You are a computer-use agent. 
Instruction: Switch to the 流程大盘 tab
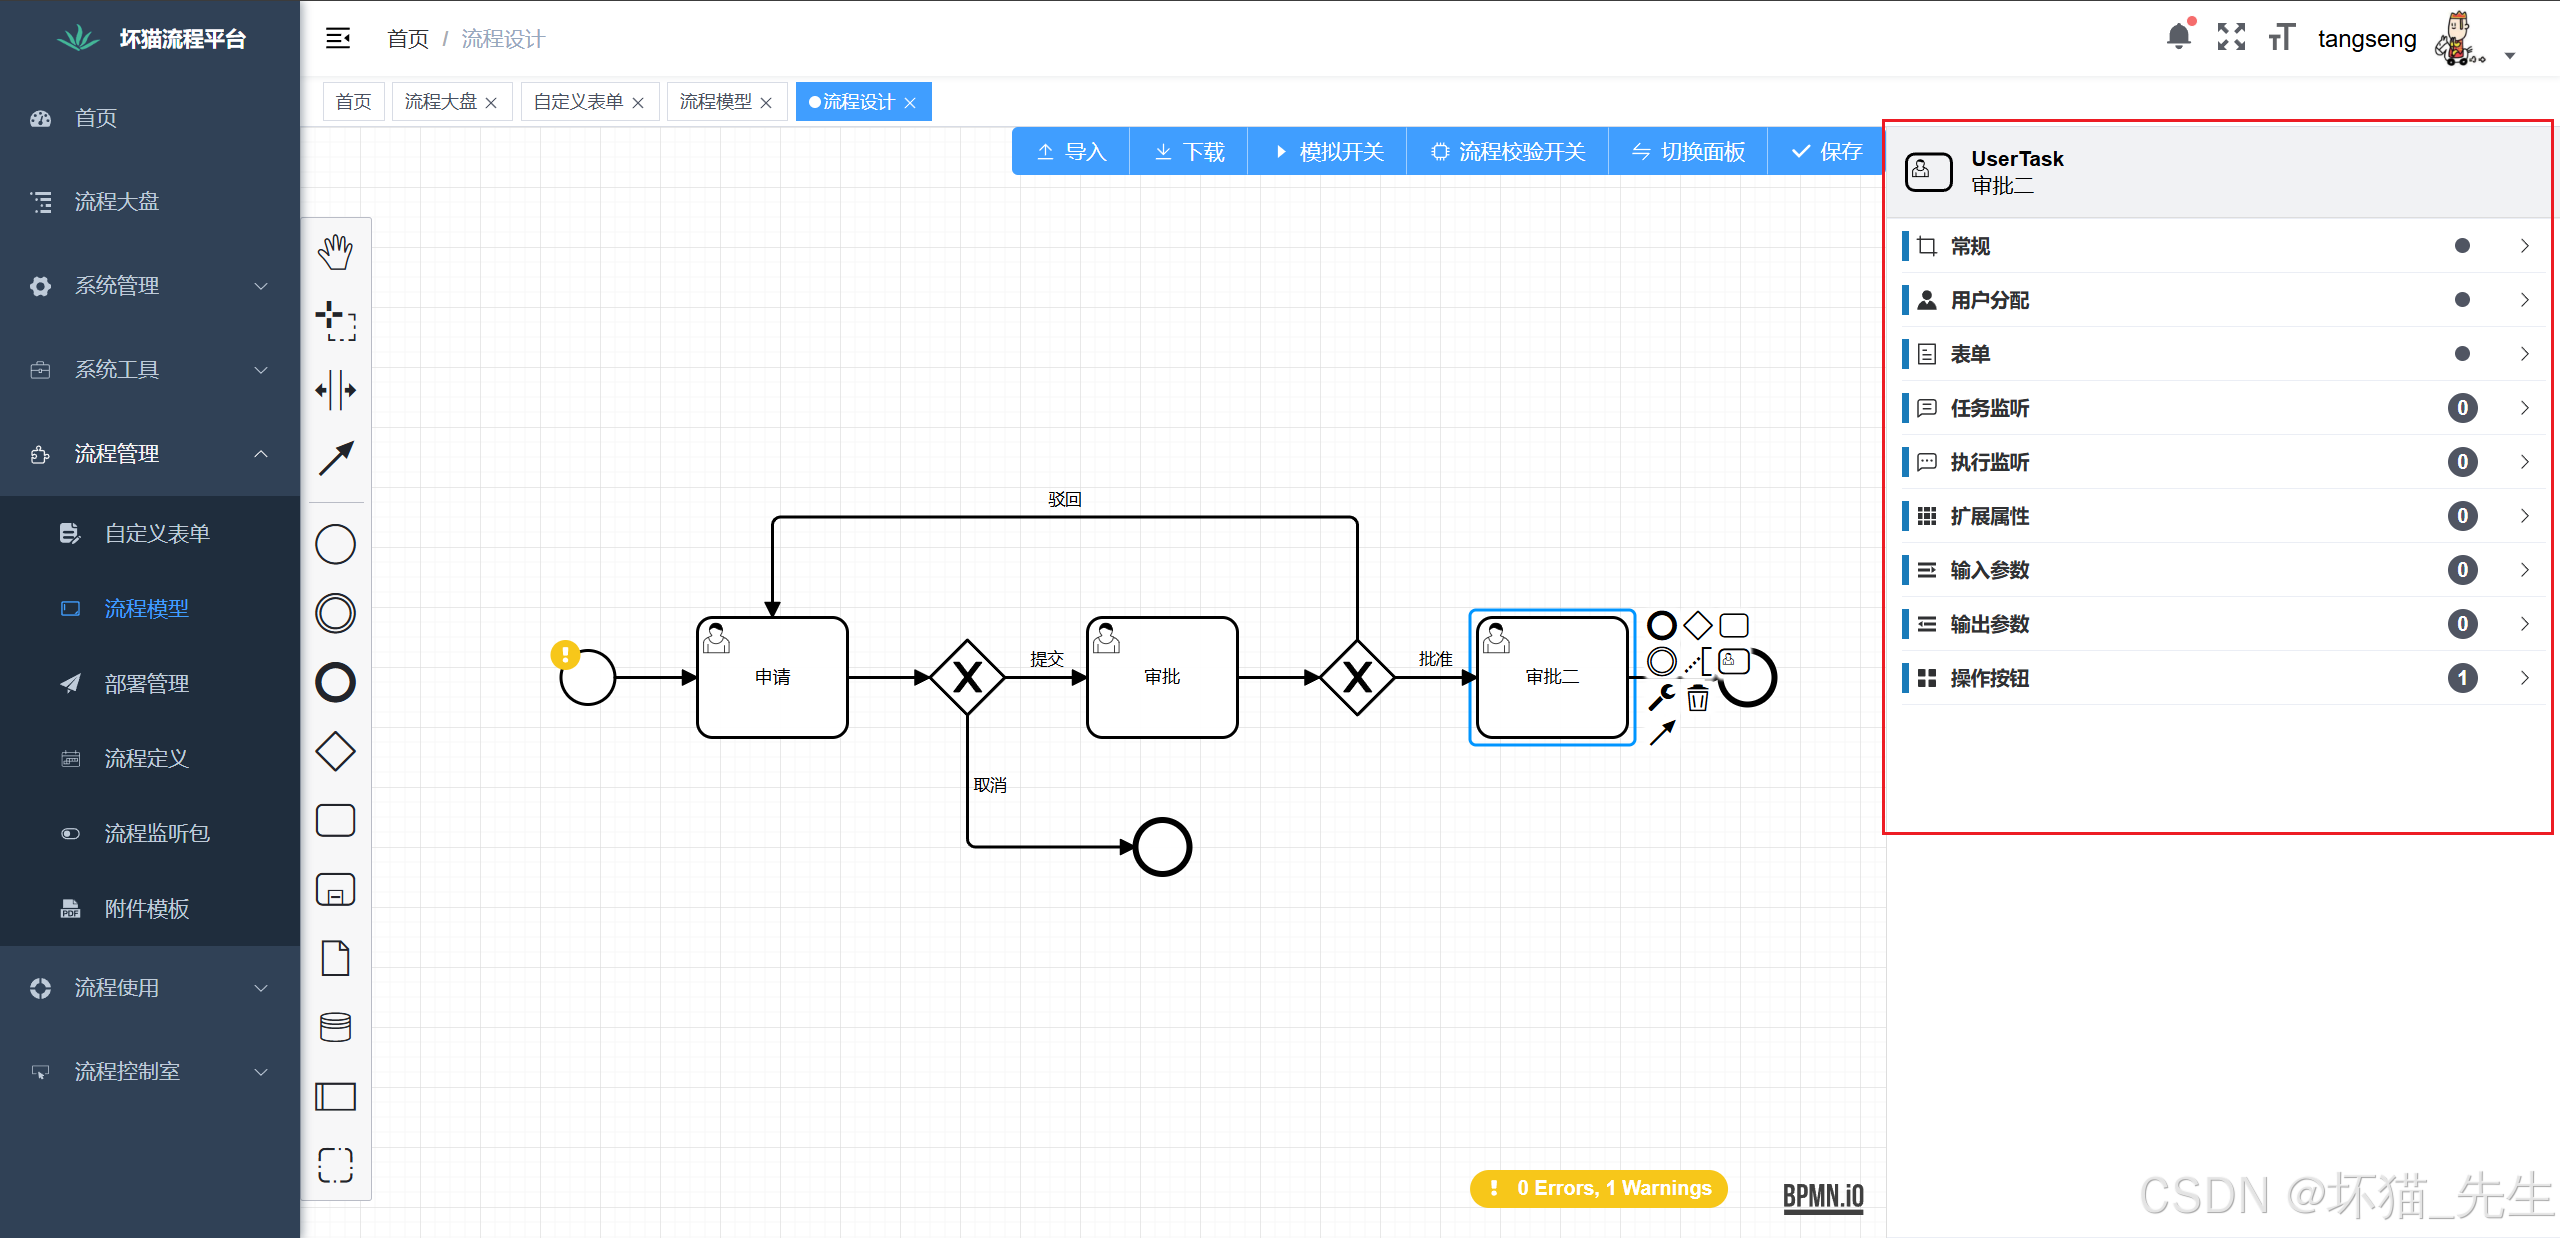(x=440, y=102)
